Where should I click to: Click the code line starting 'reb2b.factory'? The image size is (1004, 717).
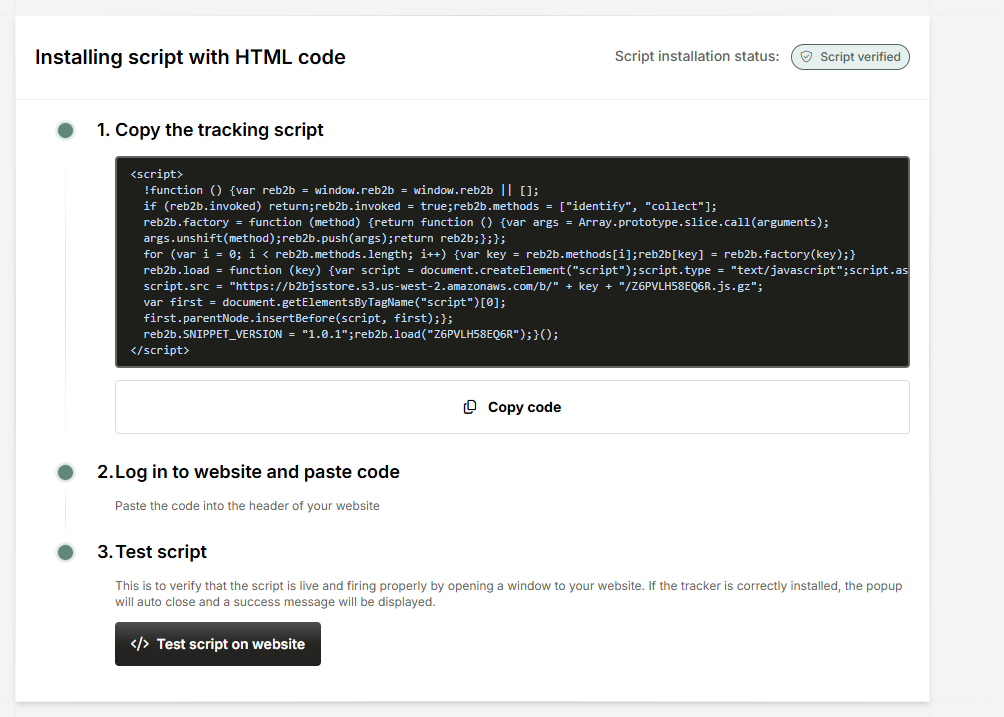pos(486,222)
